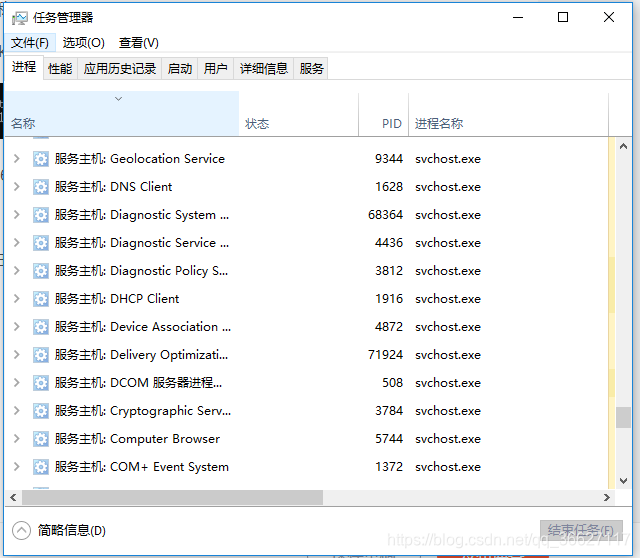The height and width of the screenshot is (558, 640).
Task: Click the gear icon for Computer Browser
Action: click(x=40, y=439)
